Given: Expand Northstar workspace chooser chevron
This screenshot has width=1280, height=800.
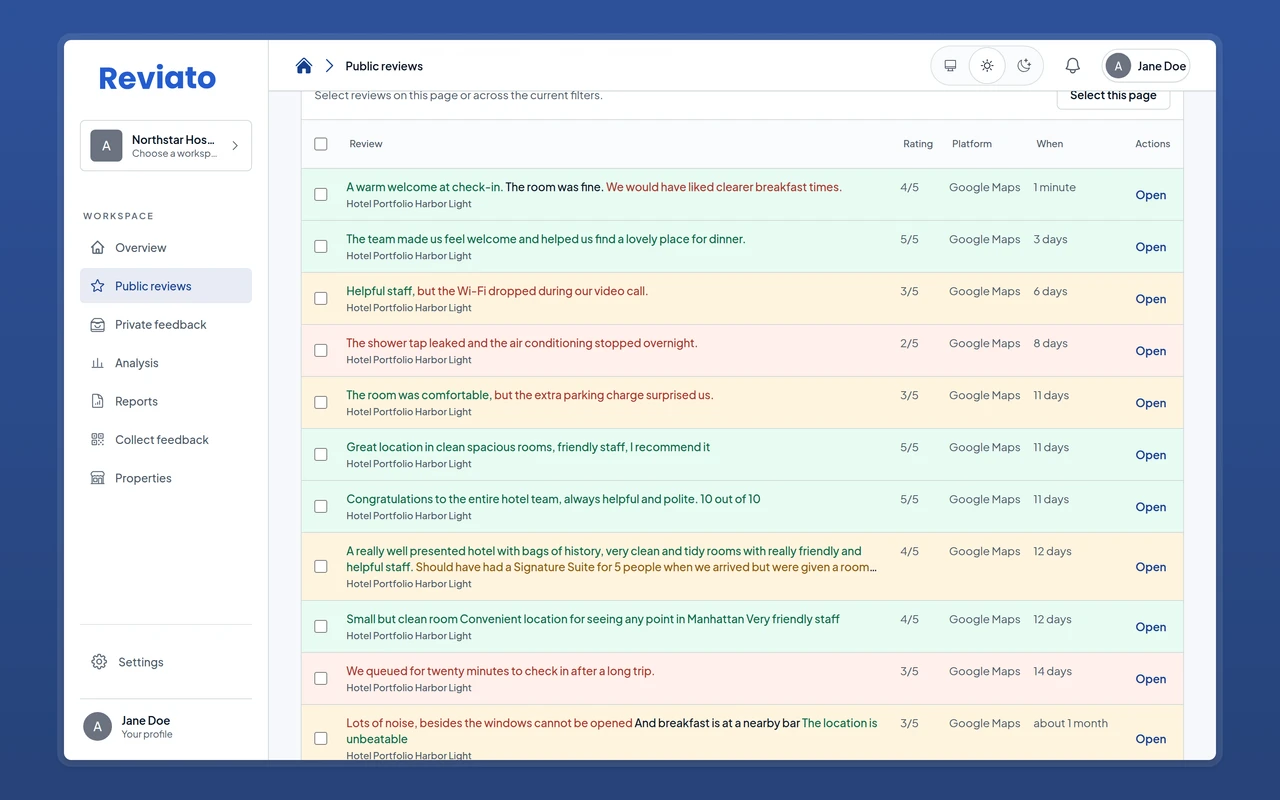Looking at the screenshot, I should (235, 146).
